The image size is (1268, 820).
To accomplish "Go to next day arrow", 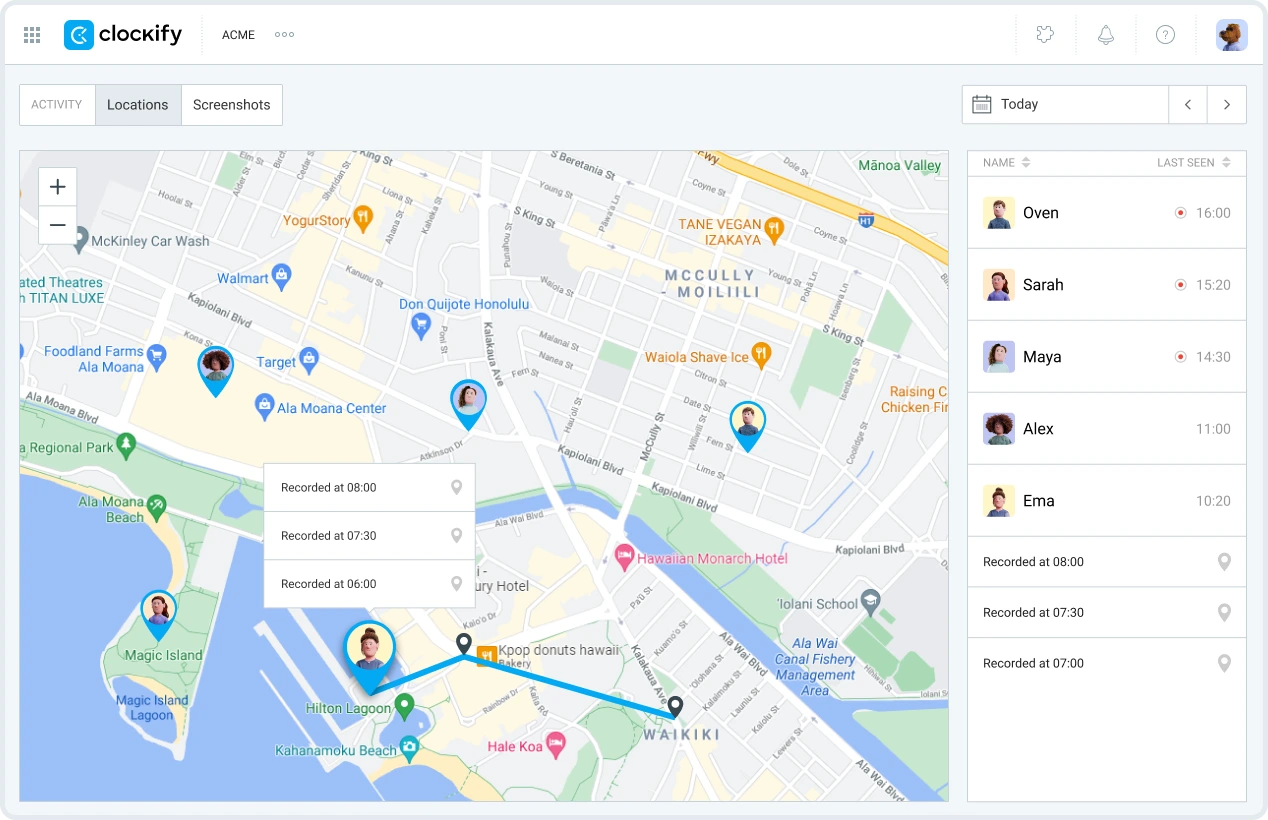I will tap(1227, 104).
